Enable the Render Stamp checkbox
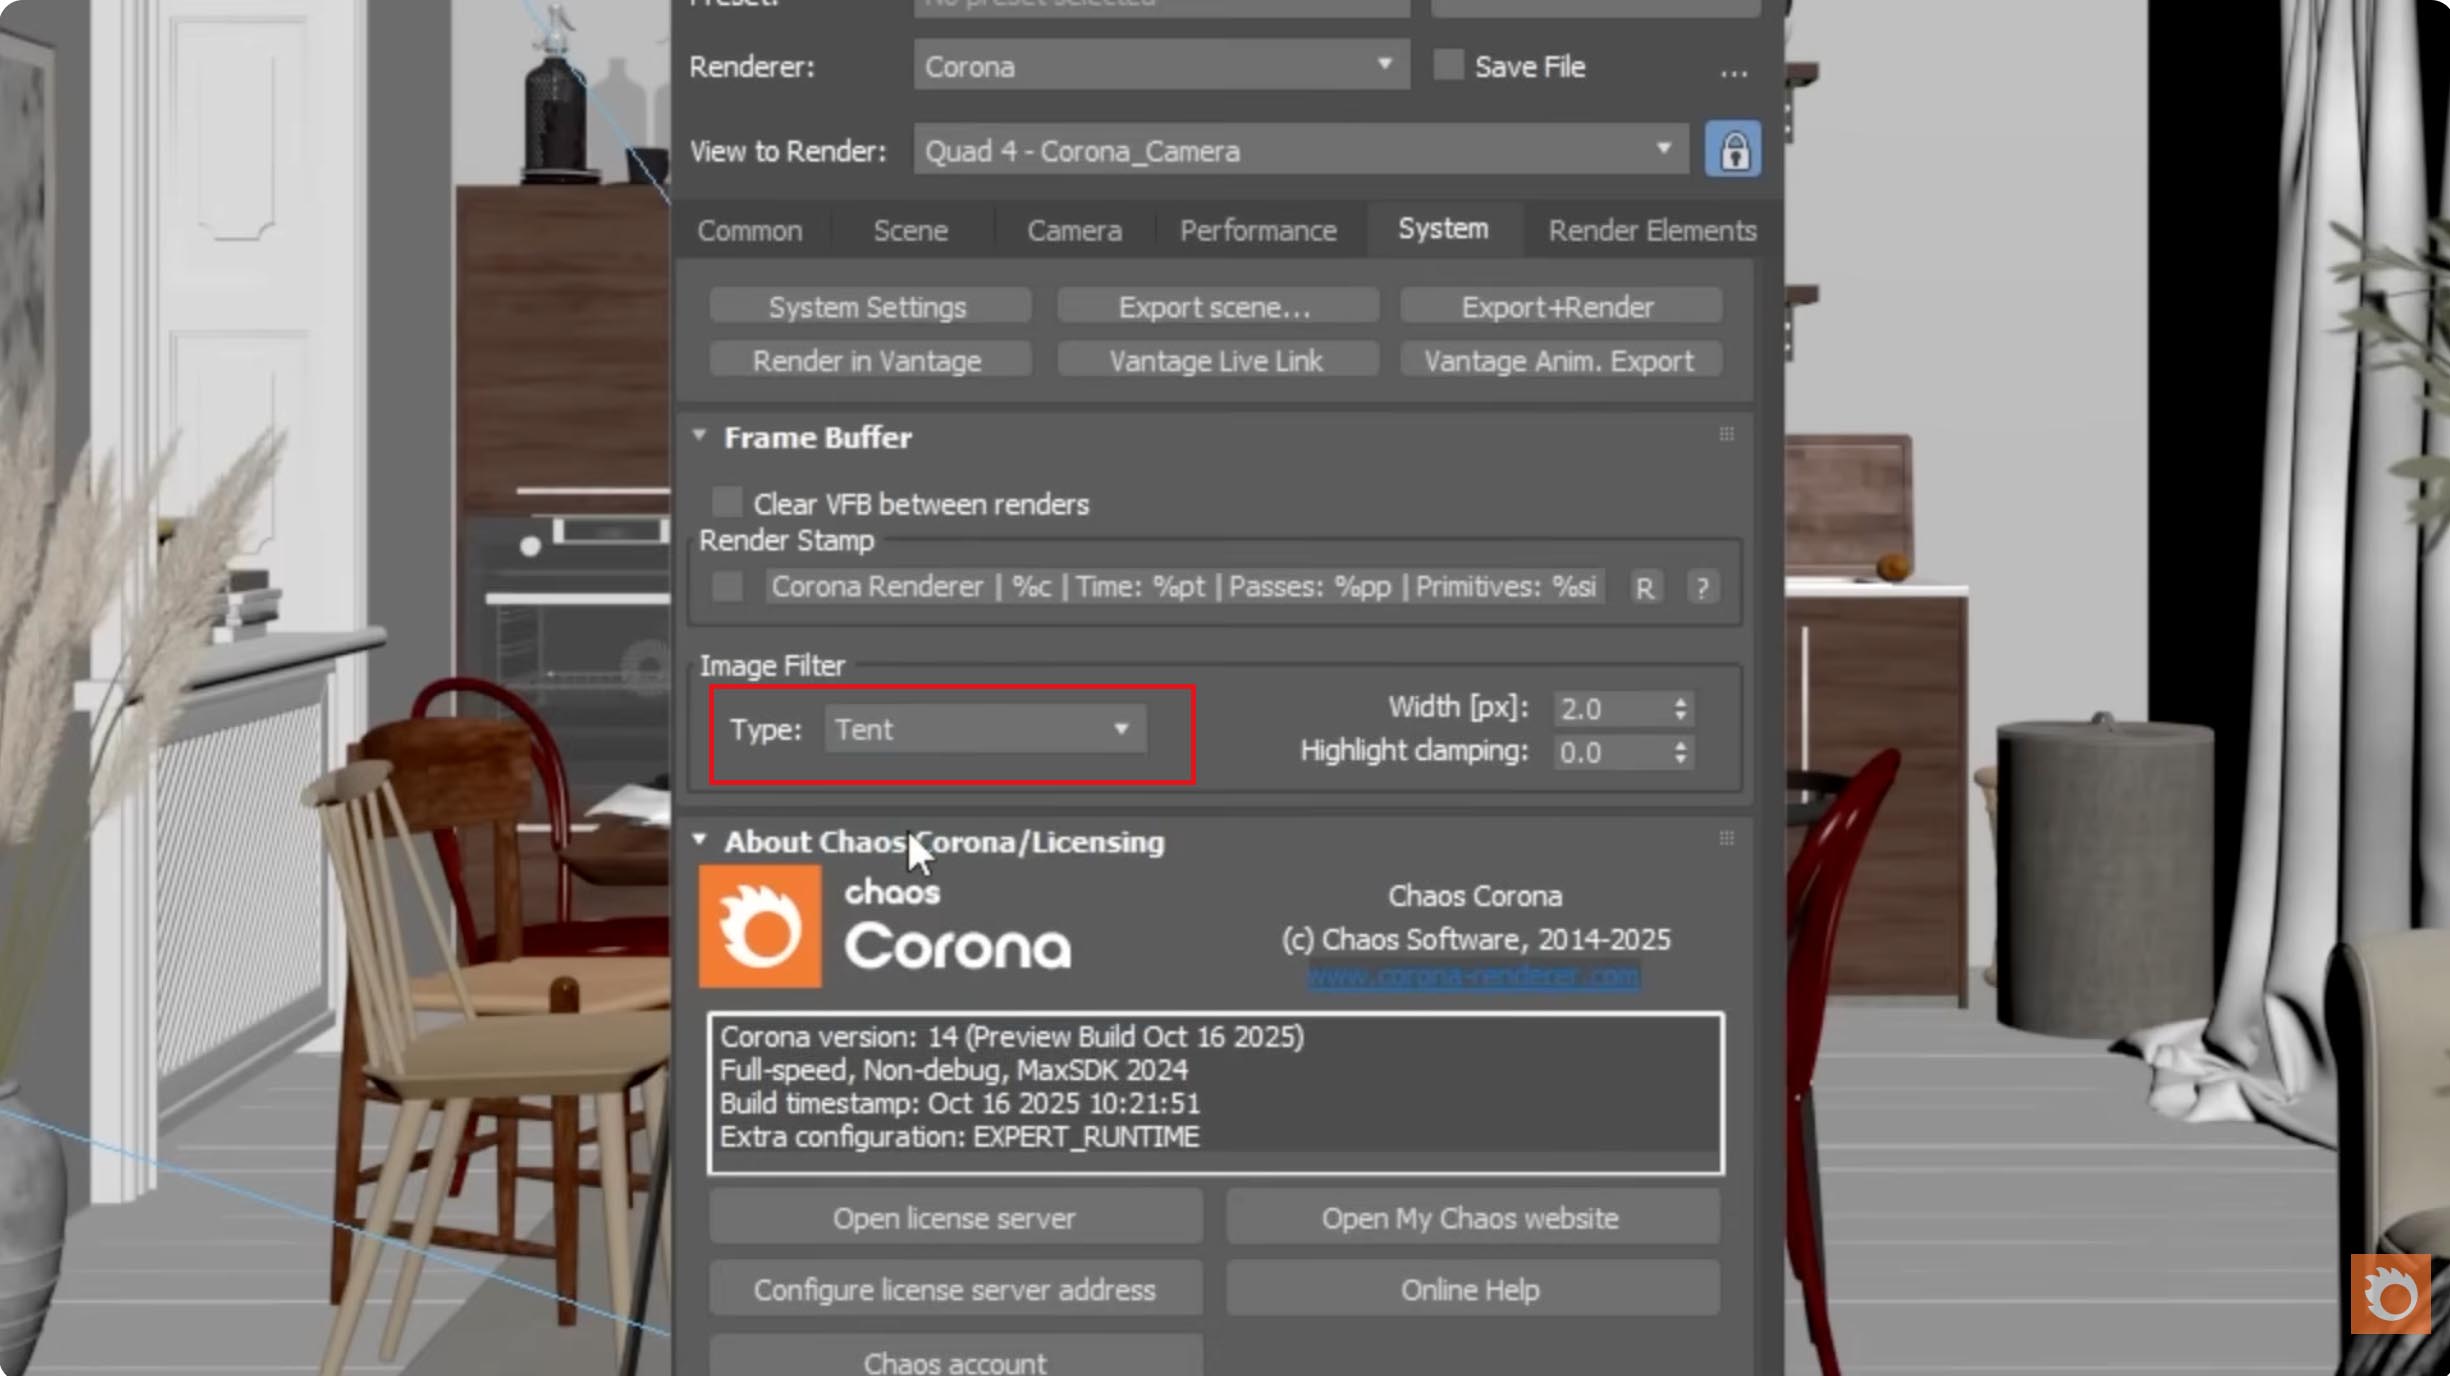The height and width of the screenshot is (1376, 2450). click(x=727, y=587)
